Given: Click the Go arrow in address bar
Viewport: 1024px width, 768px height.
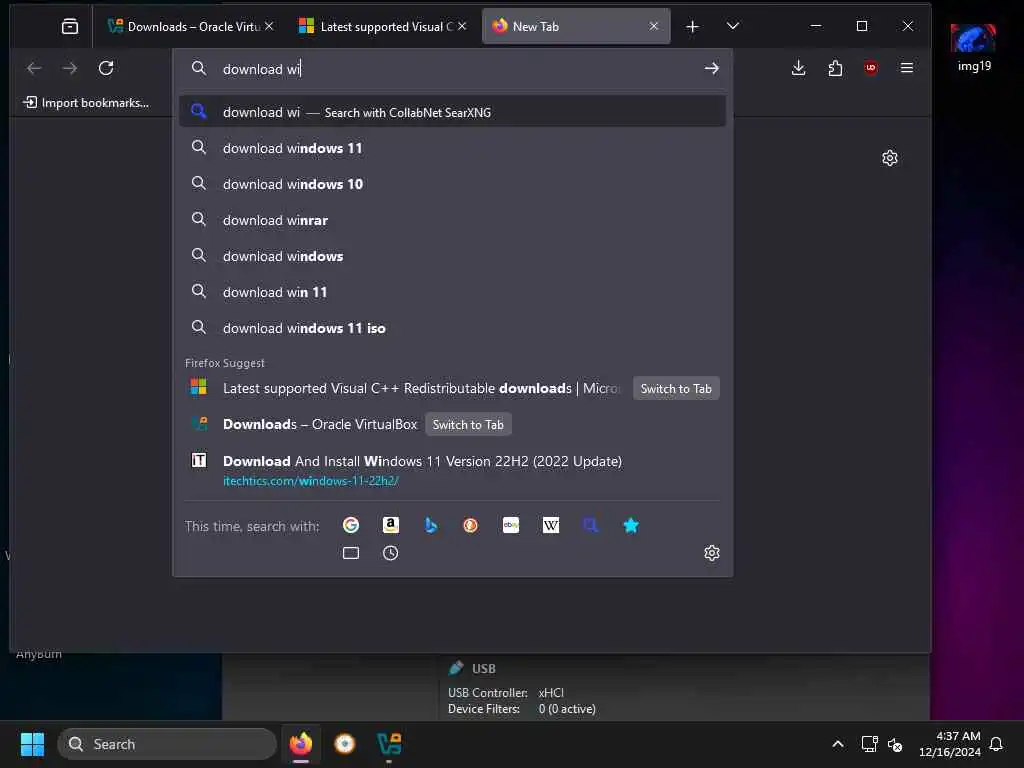Looking at the screenshot, I should 712,68.
